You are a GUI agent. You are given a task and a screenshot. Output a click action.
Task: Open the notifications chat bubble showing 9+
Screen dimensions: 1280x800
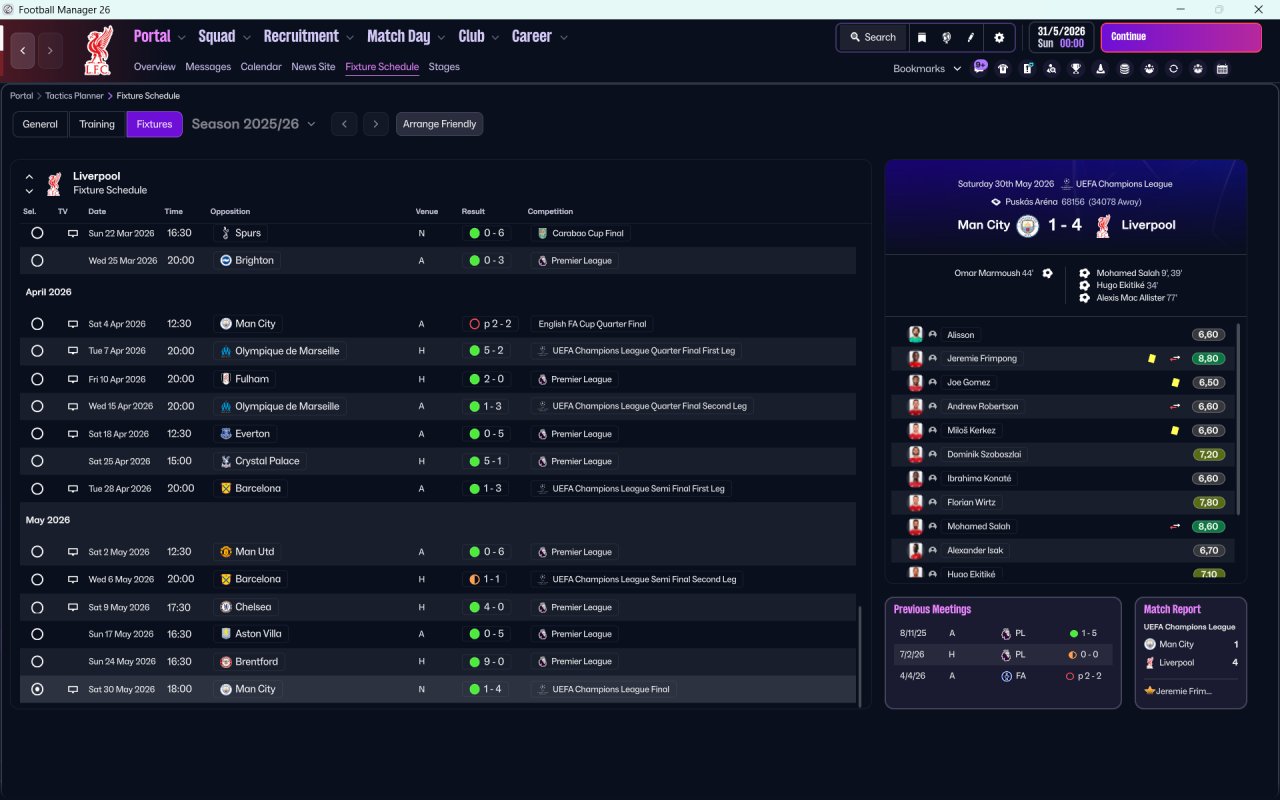pos(980,67)
